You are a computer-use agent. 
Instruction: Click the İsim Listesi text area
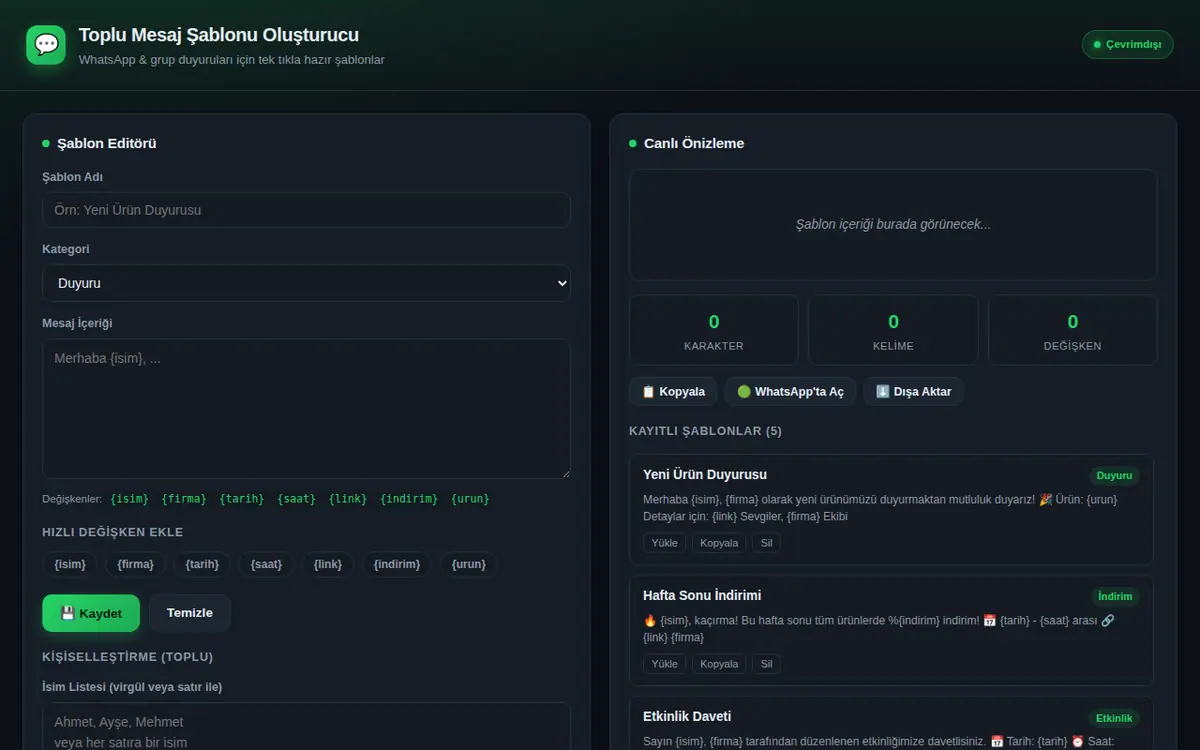click(x=306, y=727)
